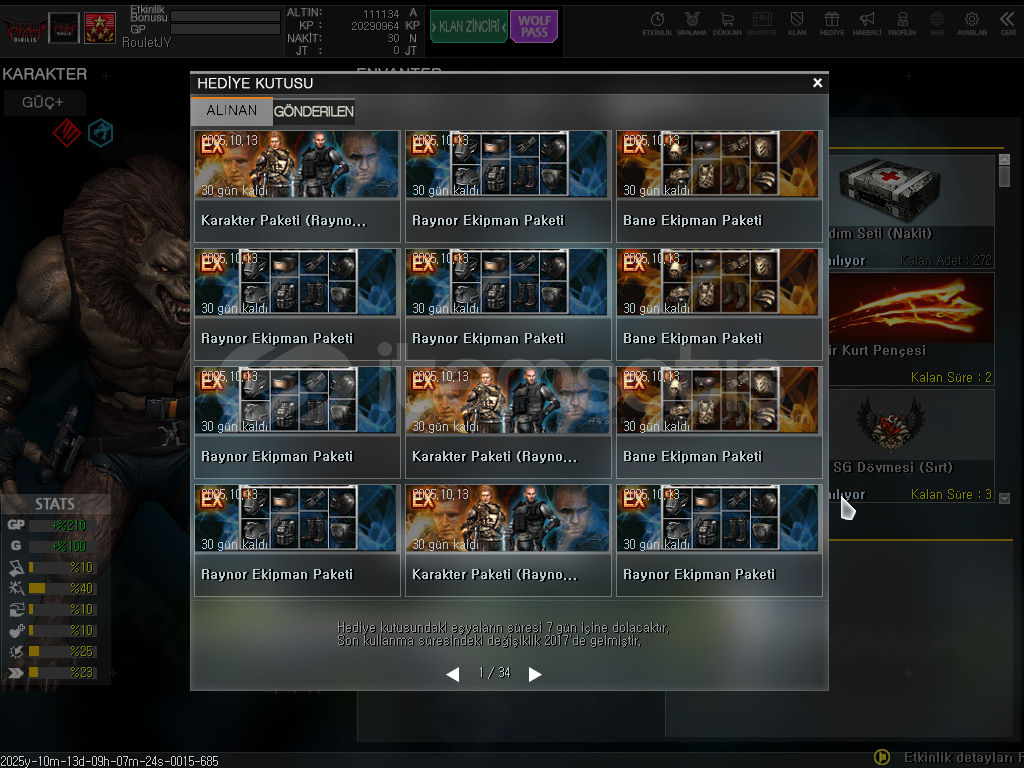Open the Profilim avatar icon
1024x768 pixels.
[902, 23]
